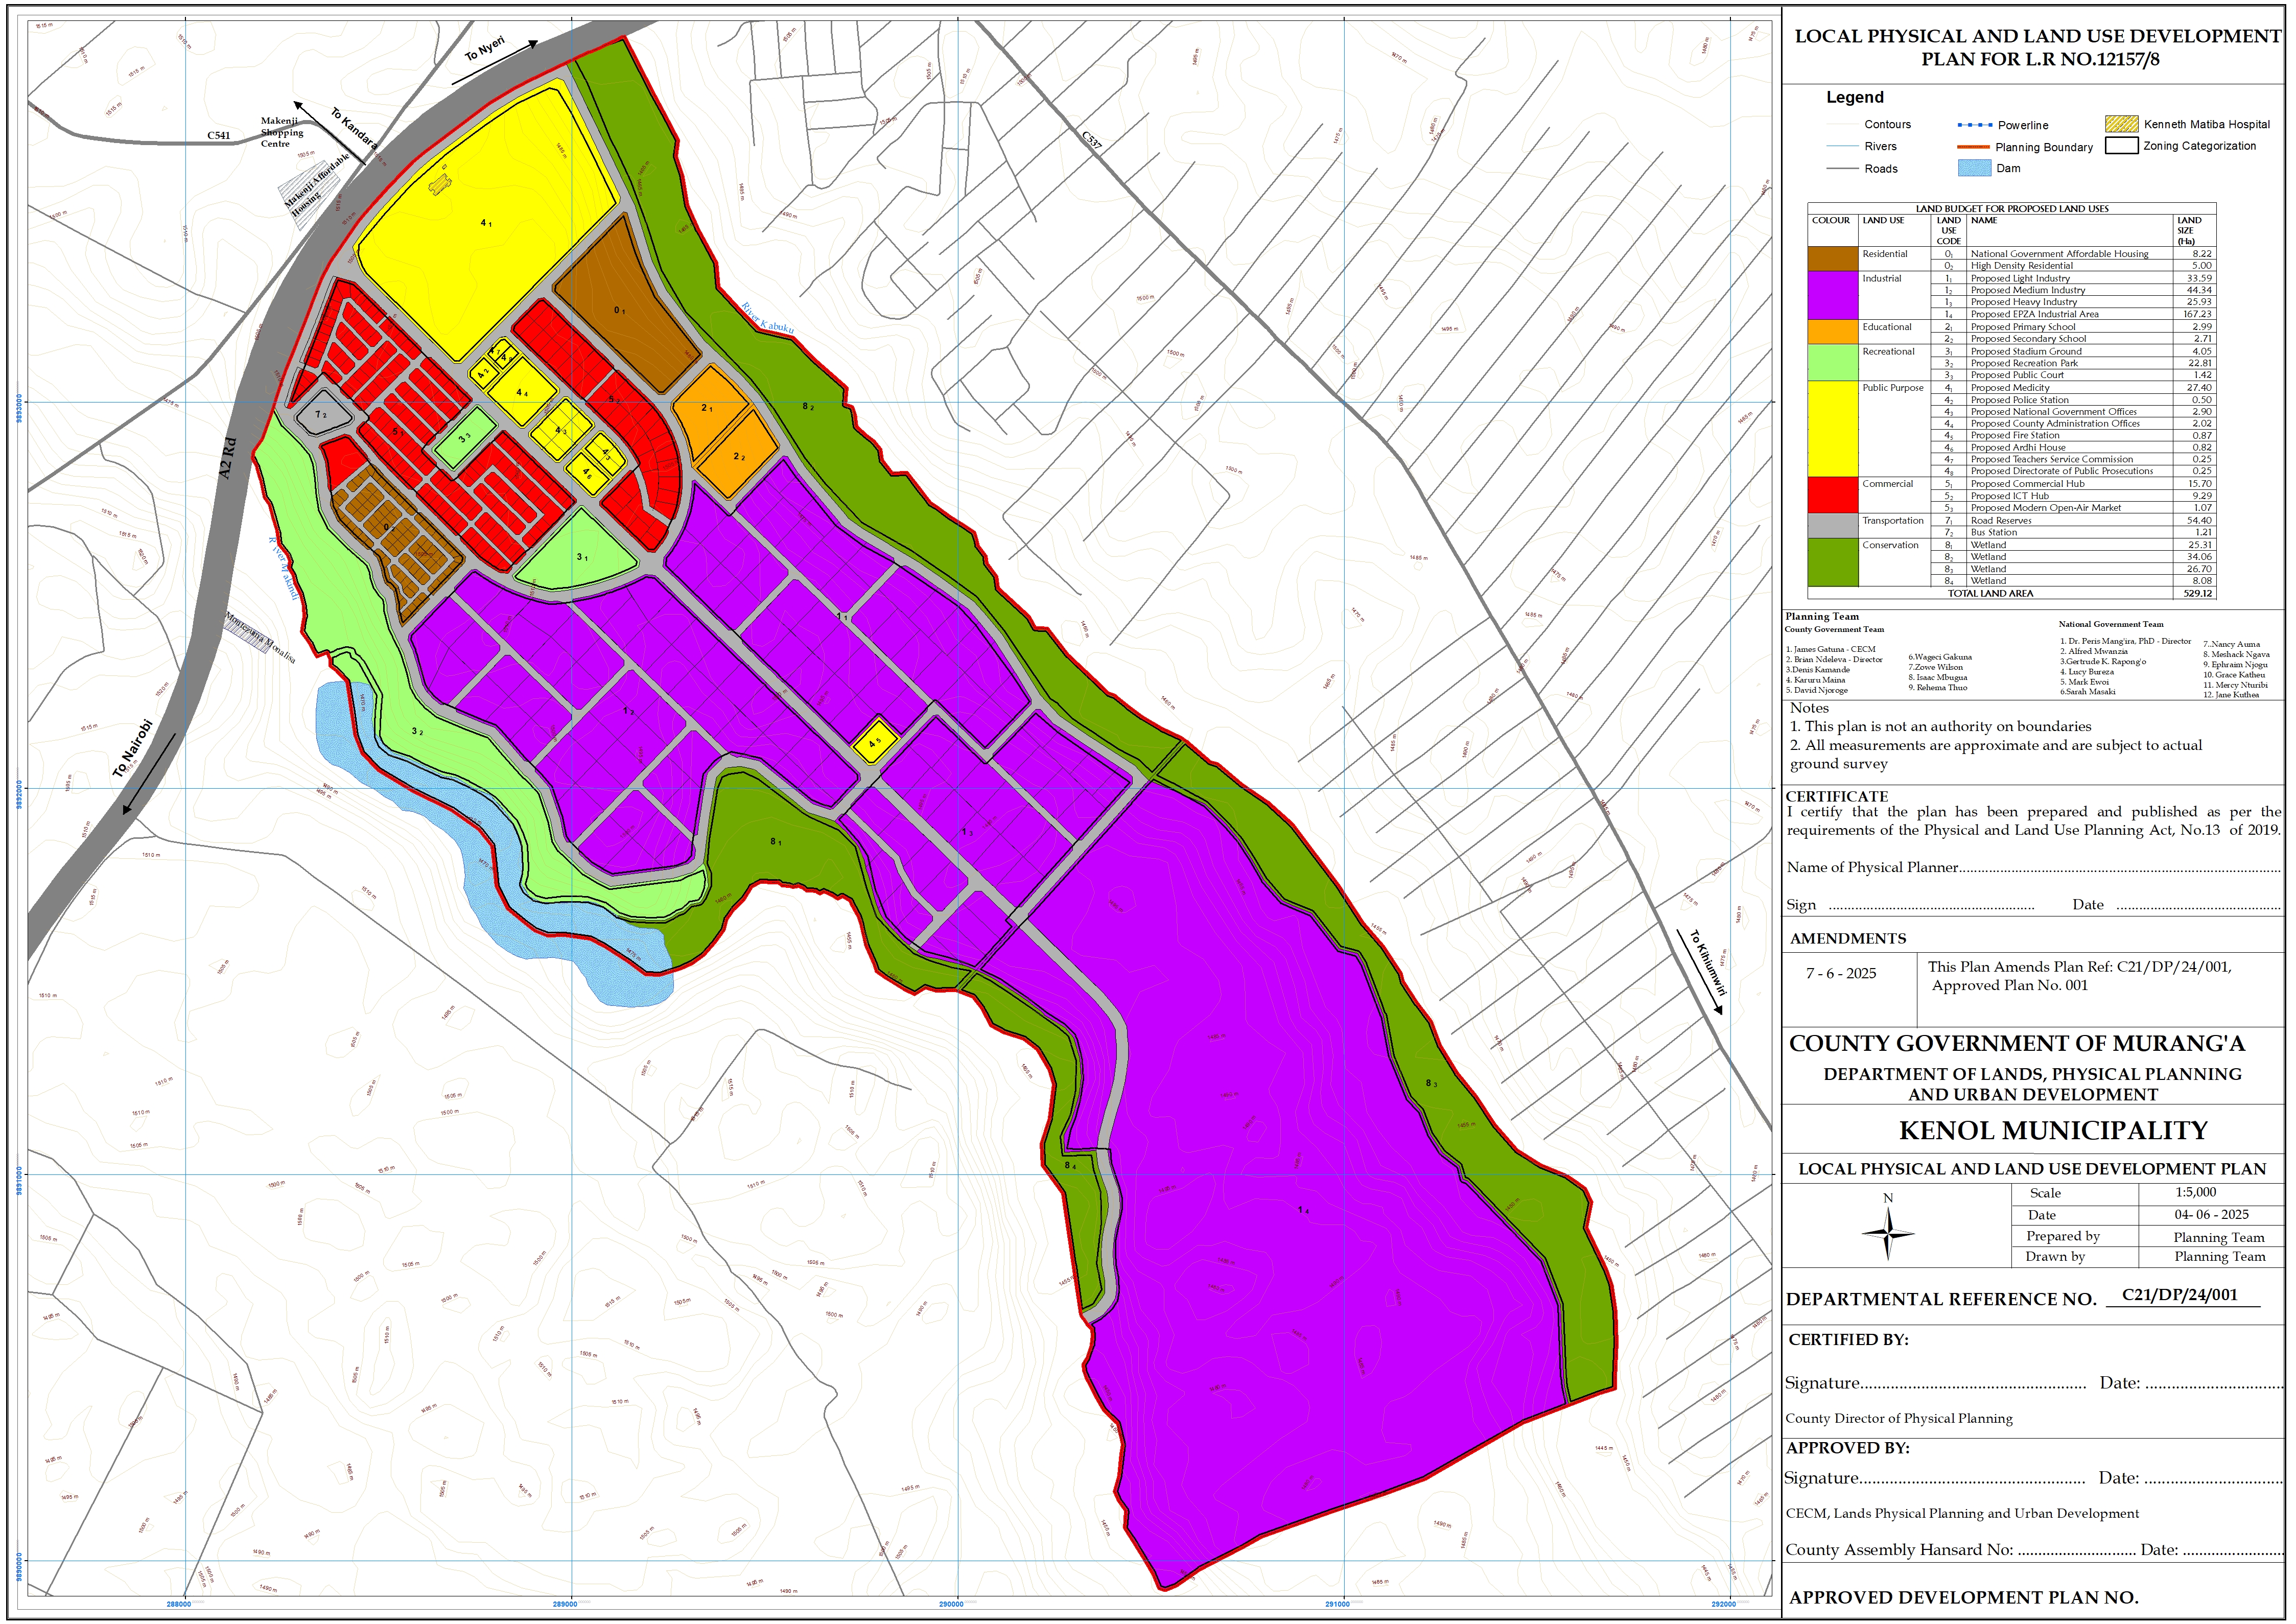This screenshot has width=2296, height=1624.
Task: Click the Dam blue legend symbol
Action: coord(1974,168)
